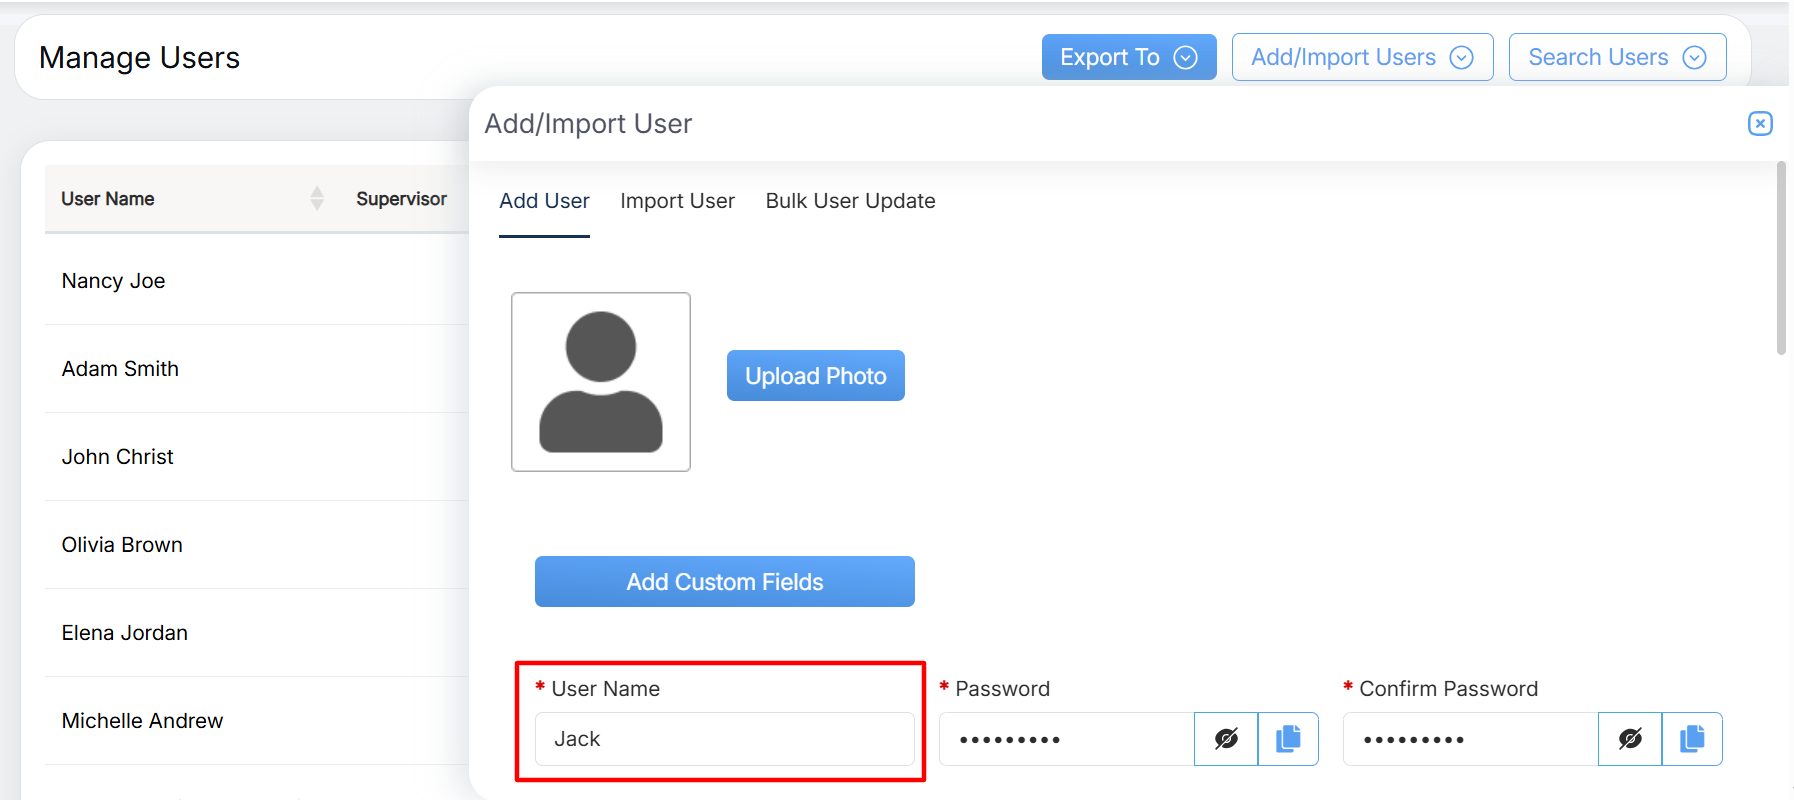The height and width of the screenshot is (800, 1794).
Task: Toggle Password visibility eye icon
Action: [x=1226, y=739]
